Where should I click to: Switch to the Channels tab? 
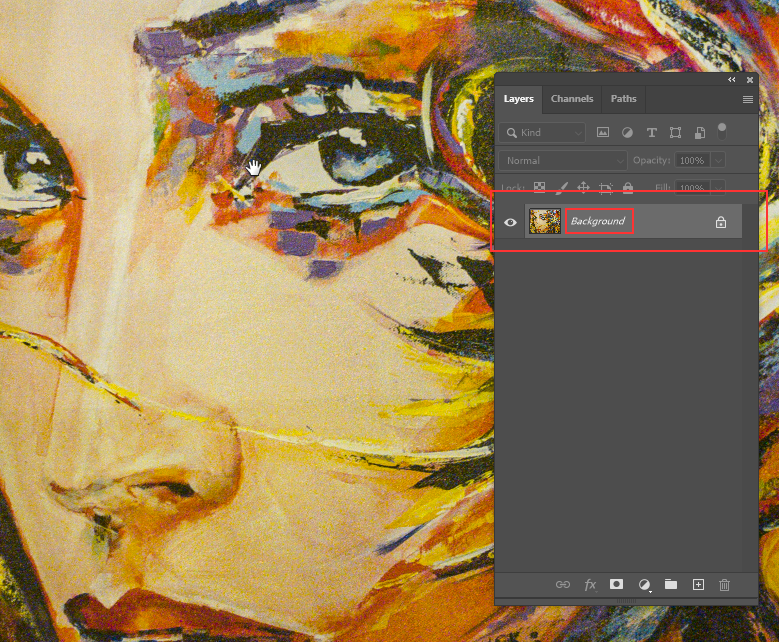[x=572, y=99]
